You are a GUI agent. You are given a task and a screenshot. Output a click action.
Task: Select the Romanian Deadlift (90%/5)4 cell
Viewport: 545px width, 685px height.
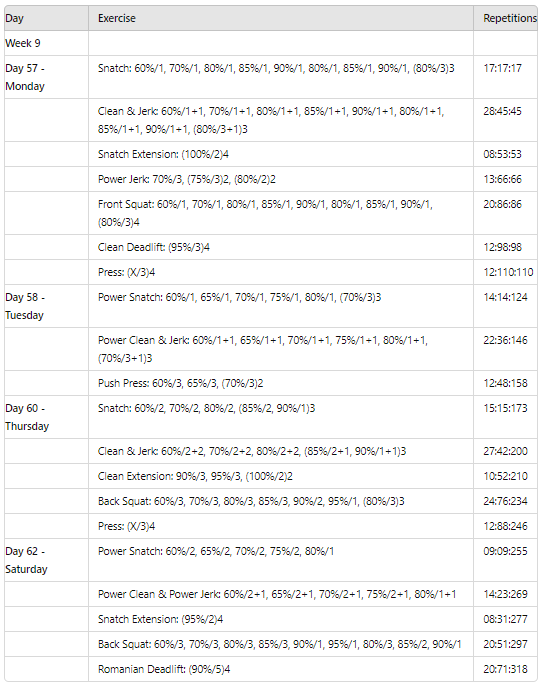click(x=281, y=669)
